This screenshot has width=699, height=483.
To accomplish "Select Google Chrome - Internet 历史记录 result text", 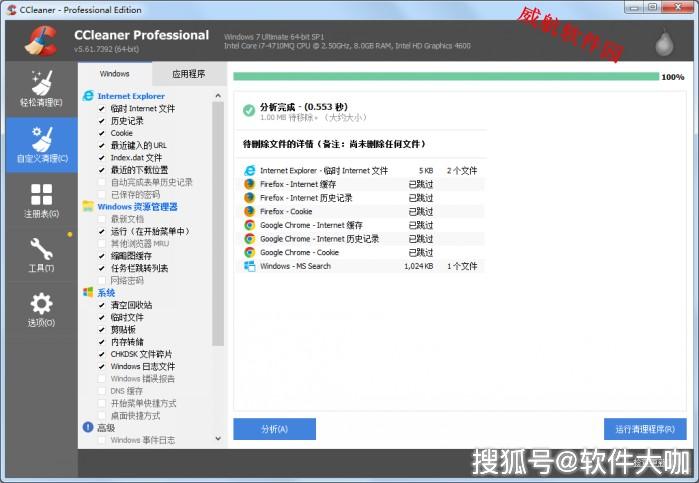I will click(319, 239).
